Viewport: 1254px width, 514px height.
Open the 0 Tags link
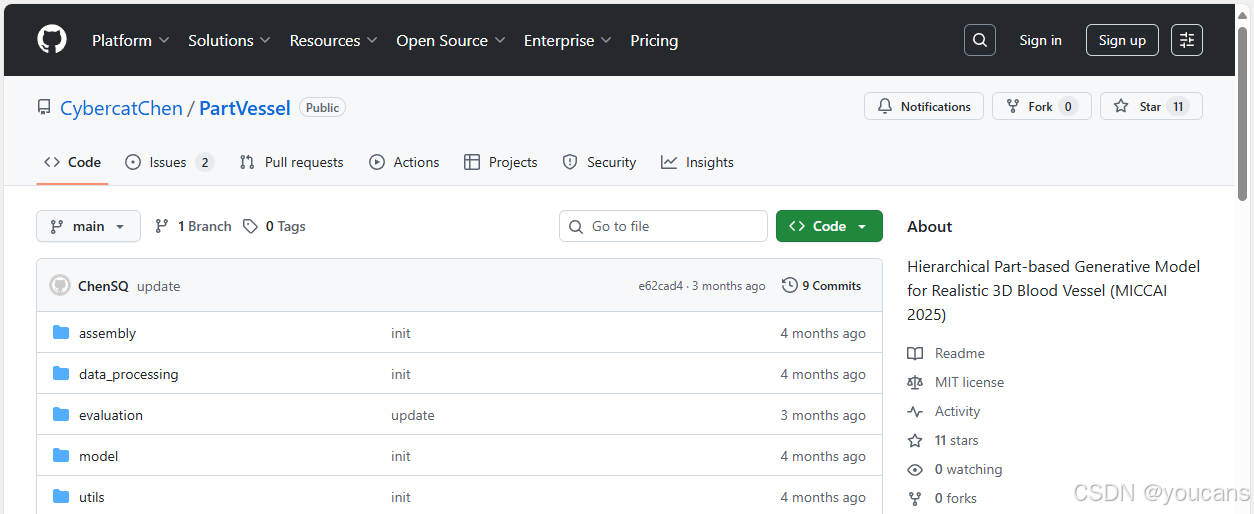274,226
